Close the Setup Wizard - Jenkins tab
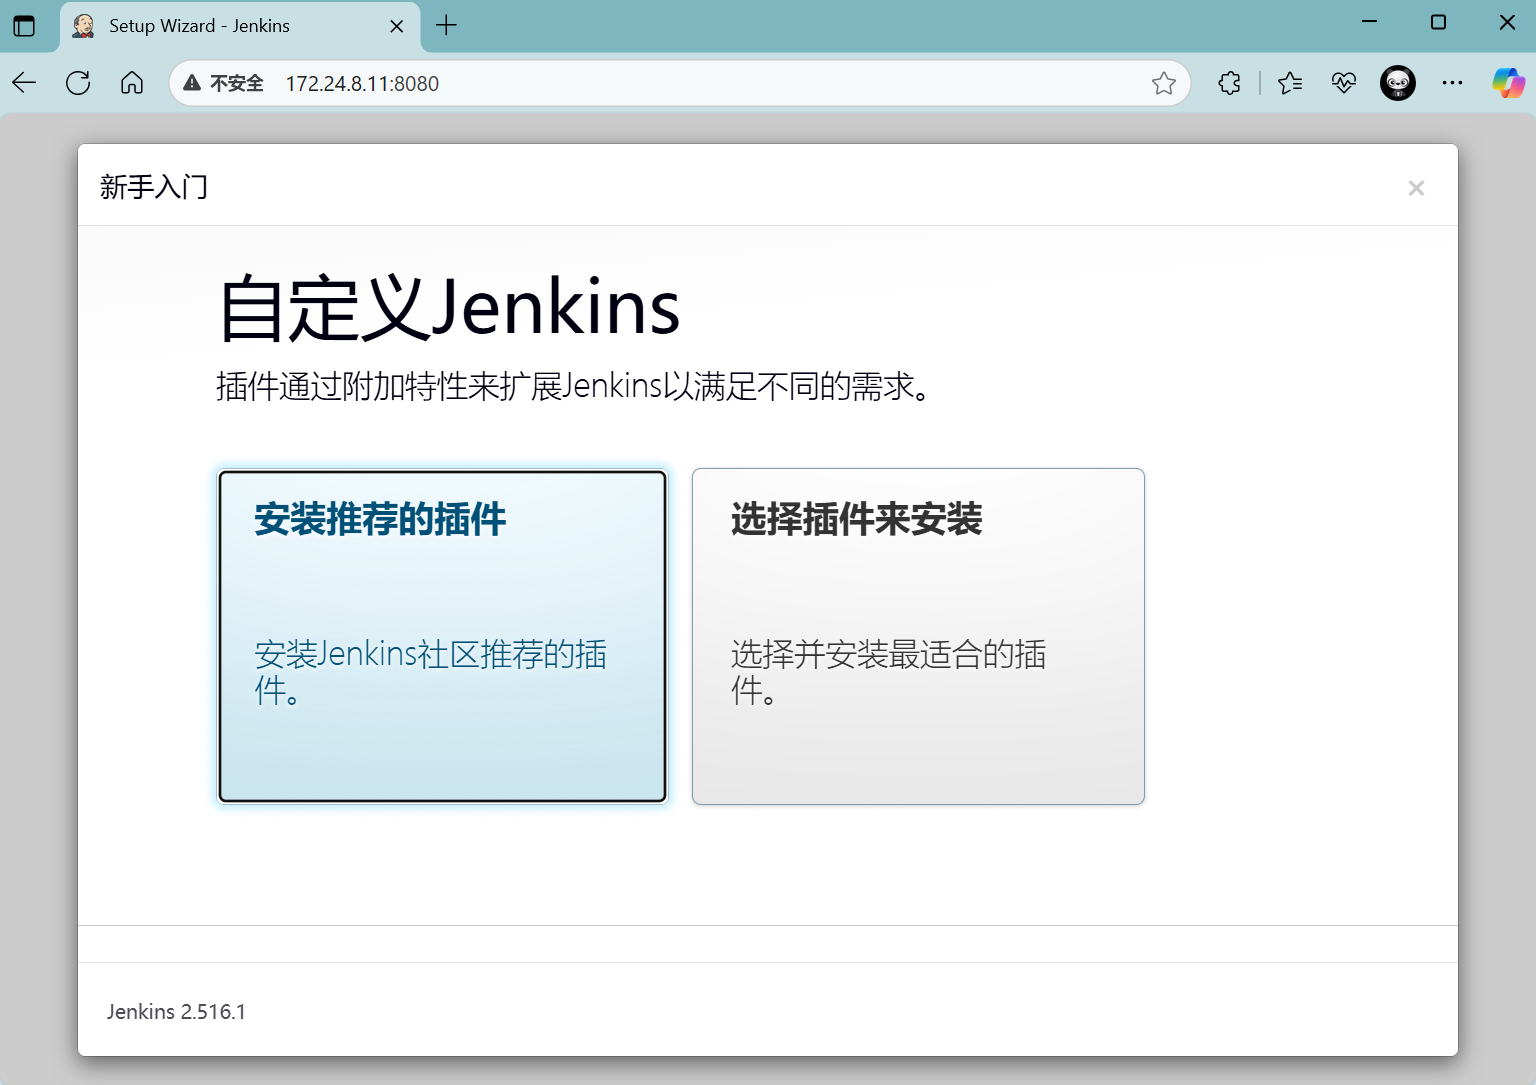 tap(397, 26)
